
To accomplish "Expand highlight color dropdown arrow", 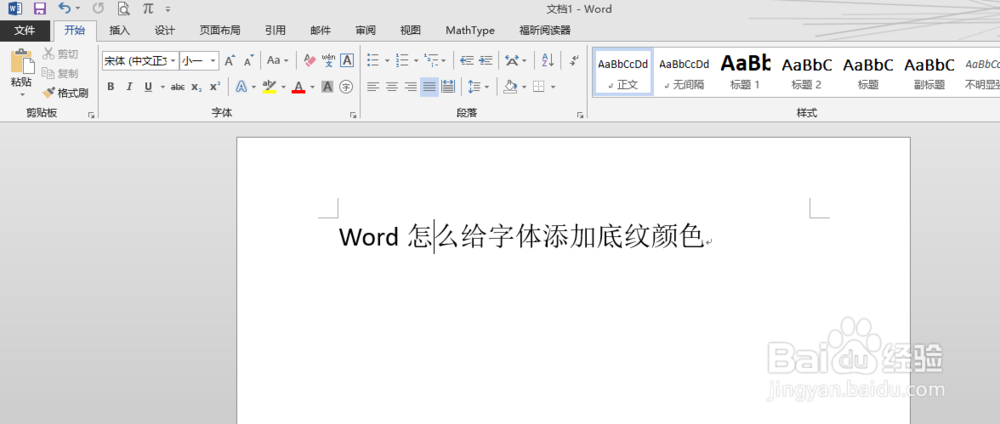I will coord(283,87).
